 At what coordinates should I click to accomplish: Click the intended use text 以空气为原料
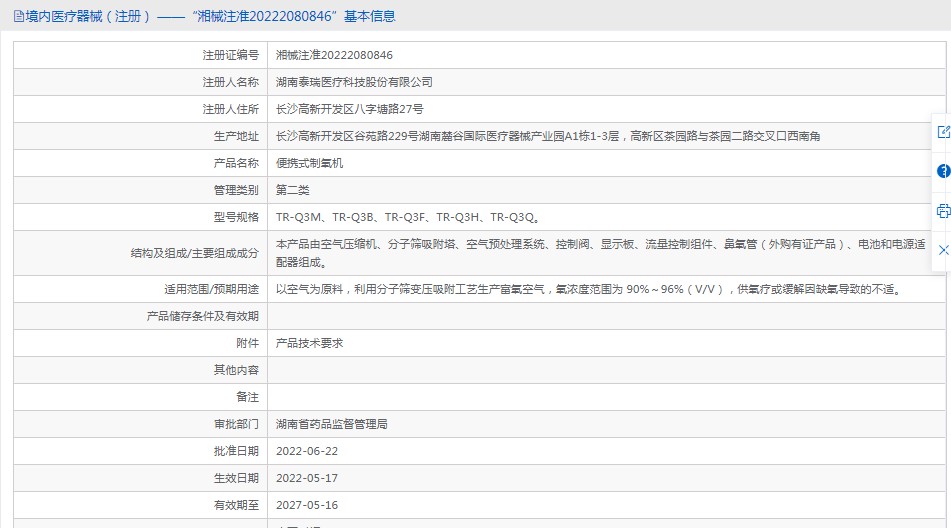[309, 289]
